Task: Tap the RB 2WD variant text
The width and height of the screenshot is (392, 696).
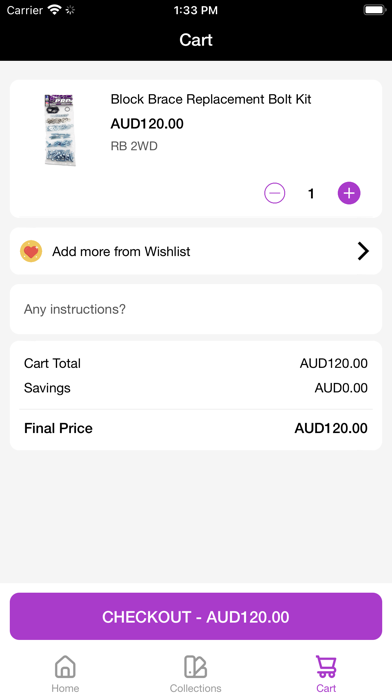Action: (x=134, y=146)
